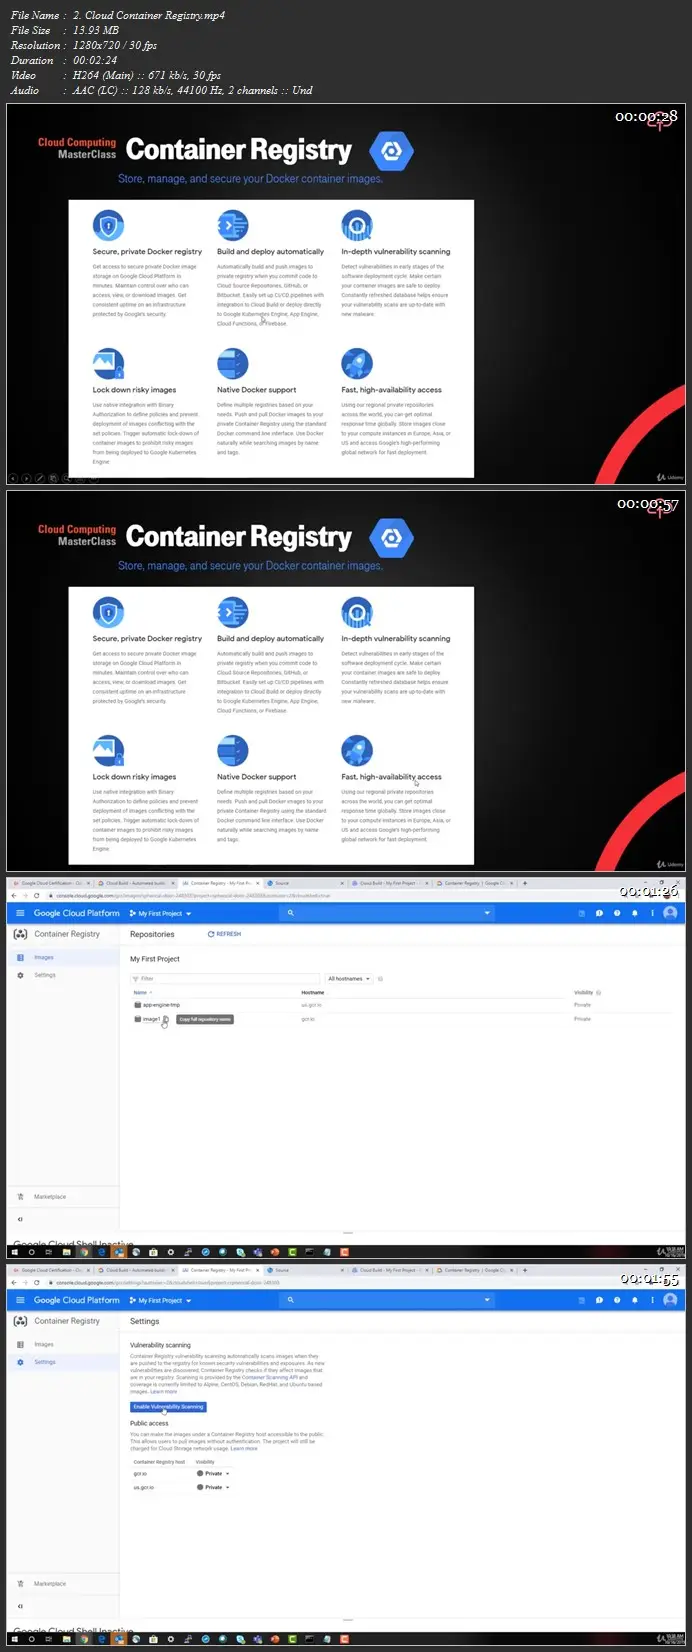Click notifications bell in Settings frame
This screenshot has width=692, height=1652.
[634, 1300]
